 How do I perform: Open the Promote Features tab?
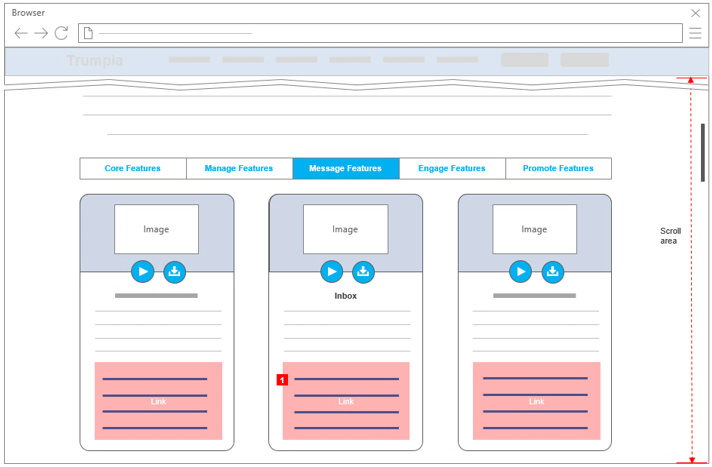559,169
